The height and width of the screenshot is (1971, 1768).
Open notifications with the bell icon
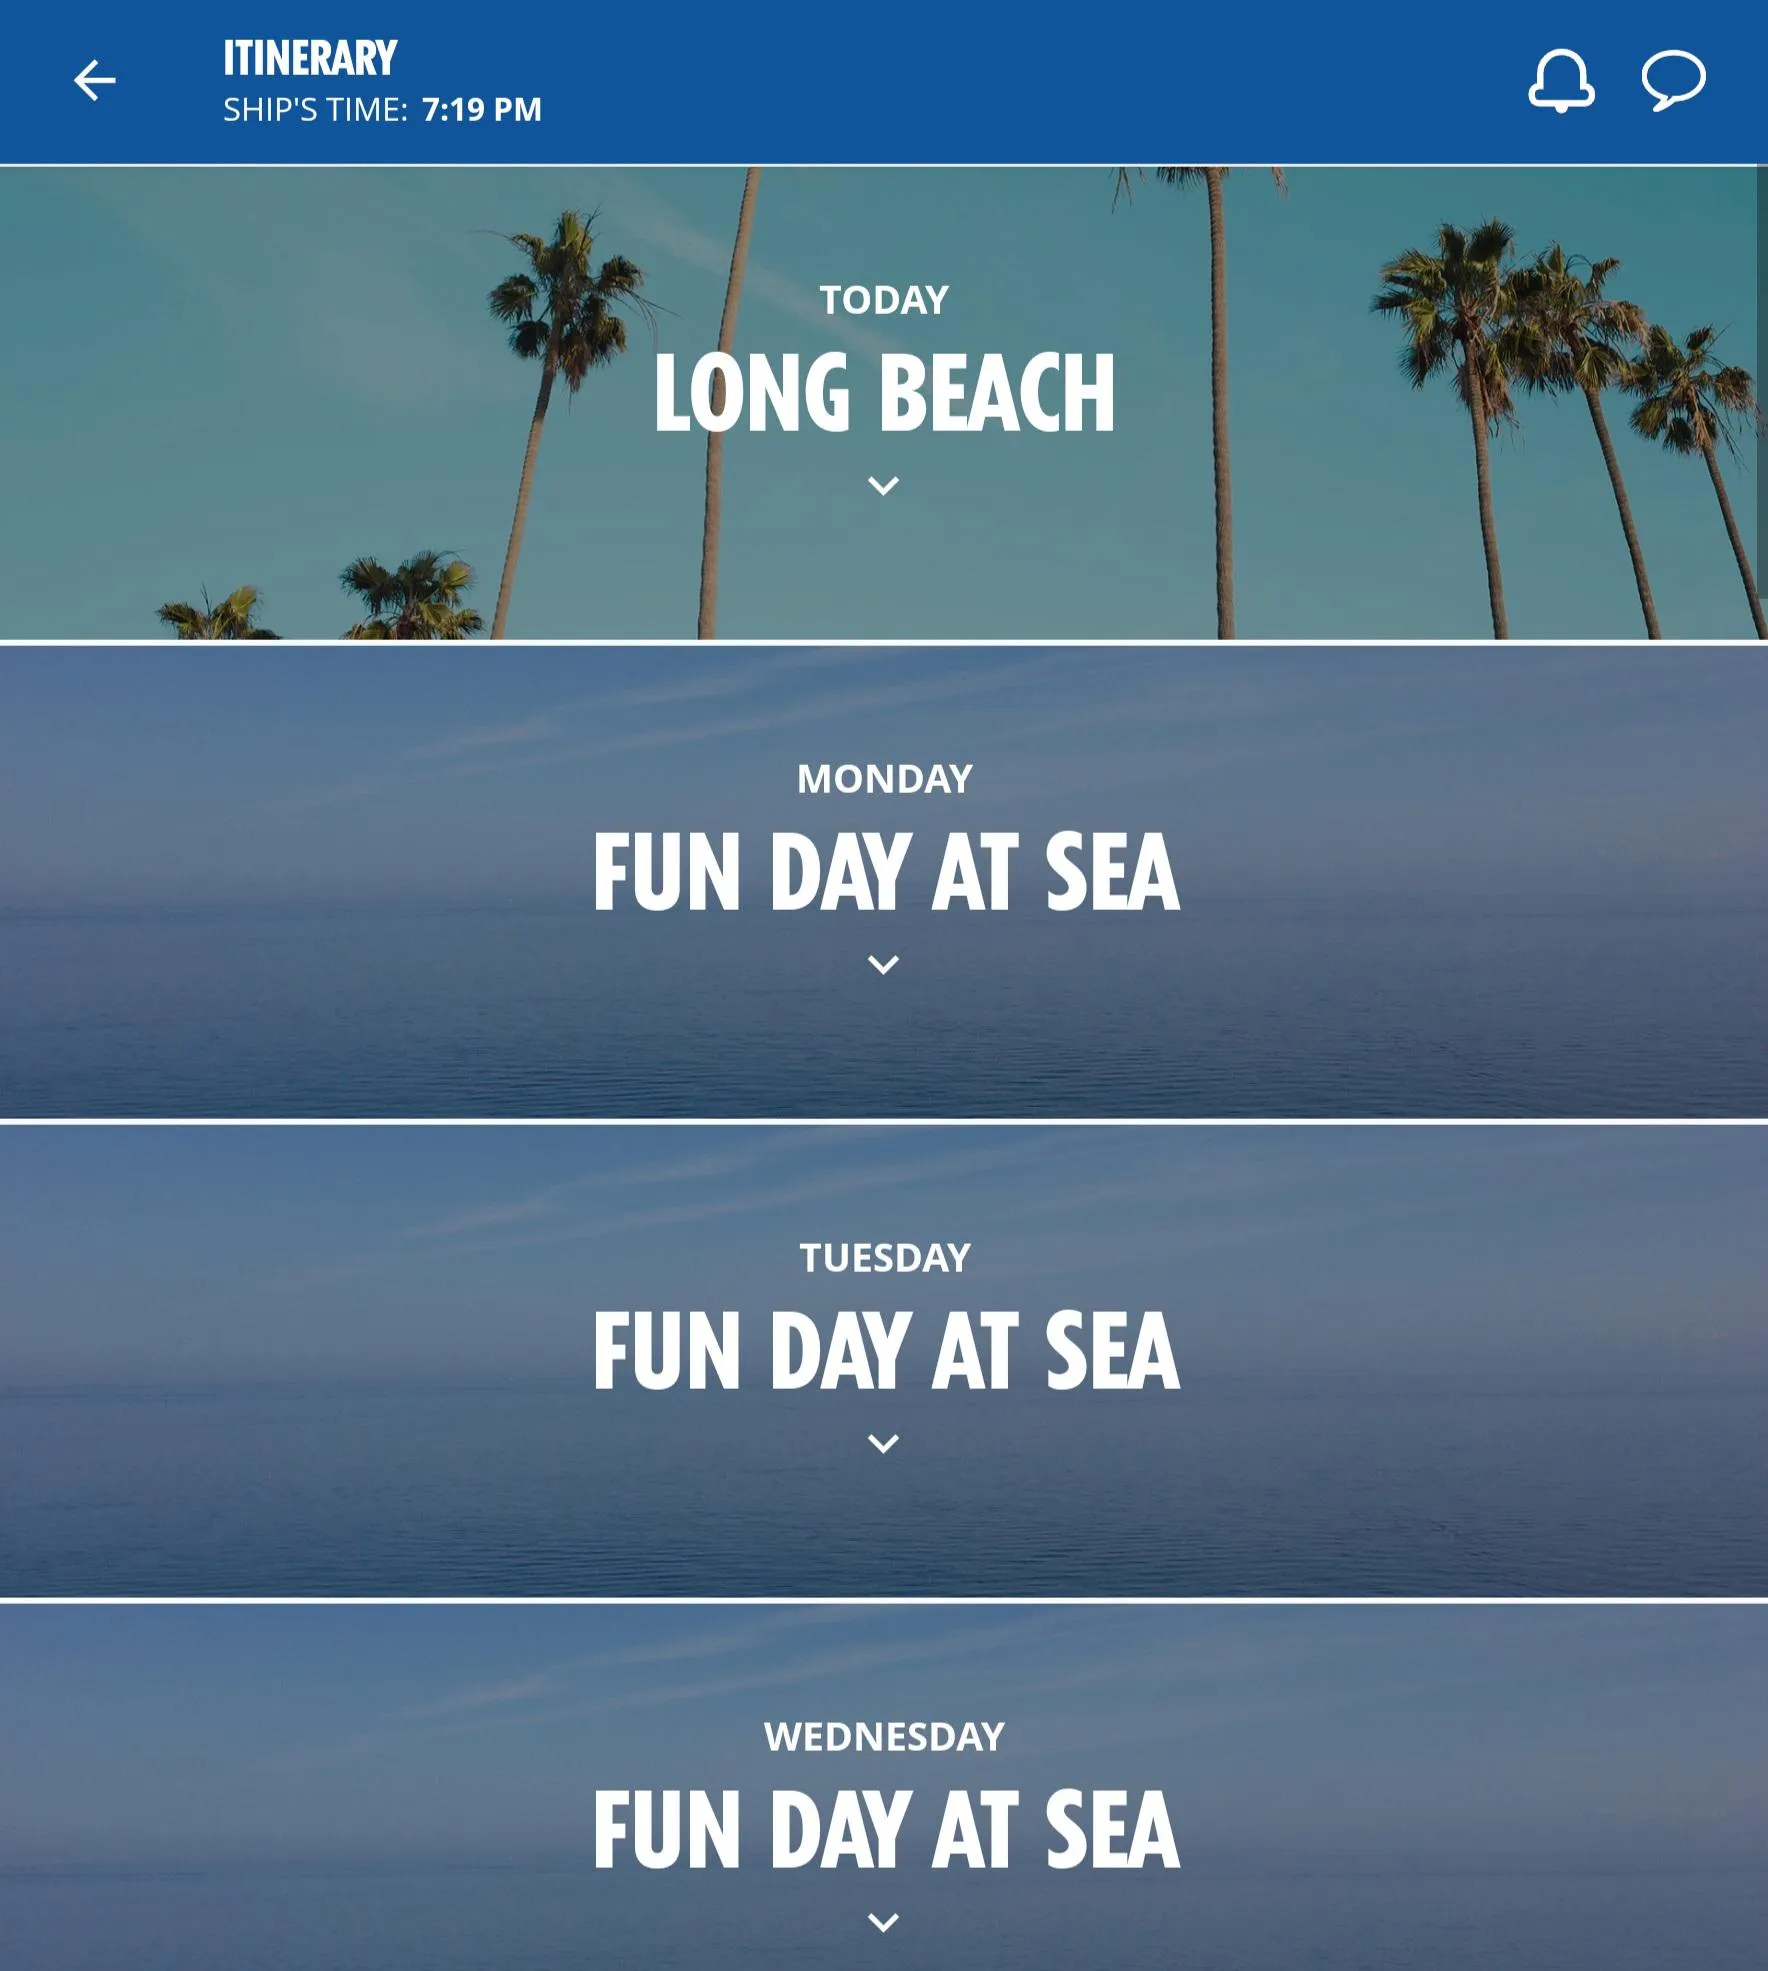point(1561,80)
